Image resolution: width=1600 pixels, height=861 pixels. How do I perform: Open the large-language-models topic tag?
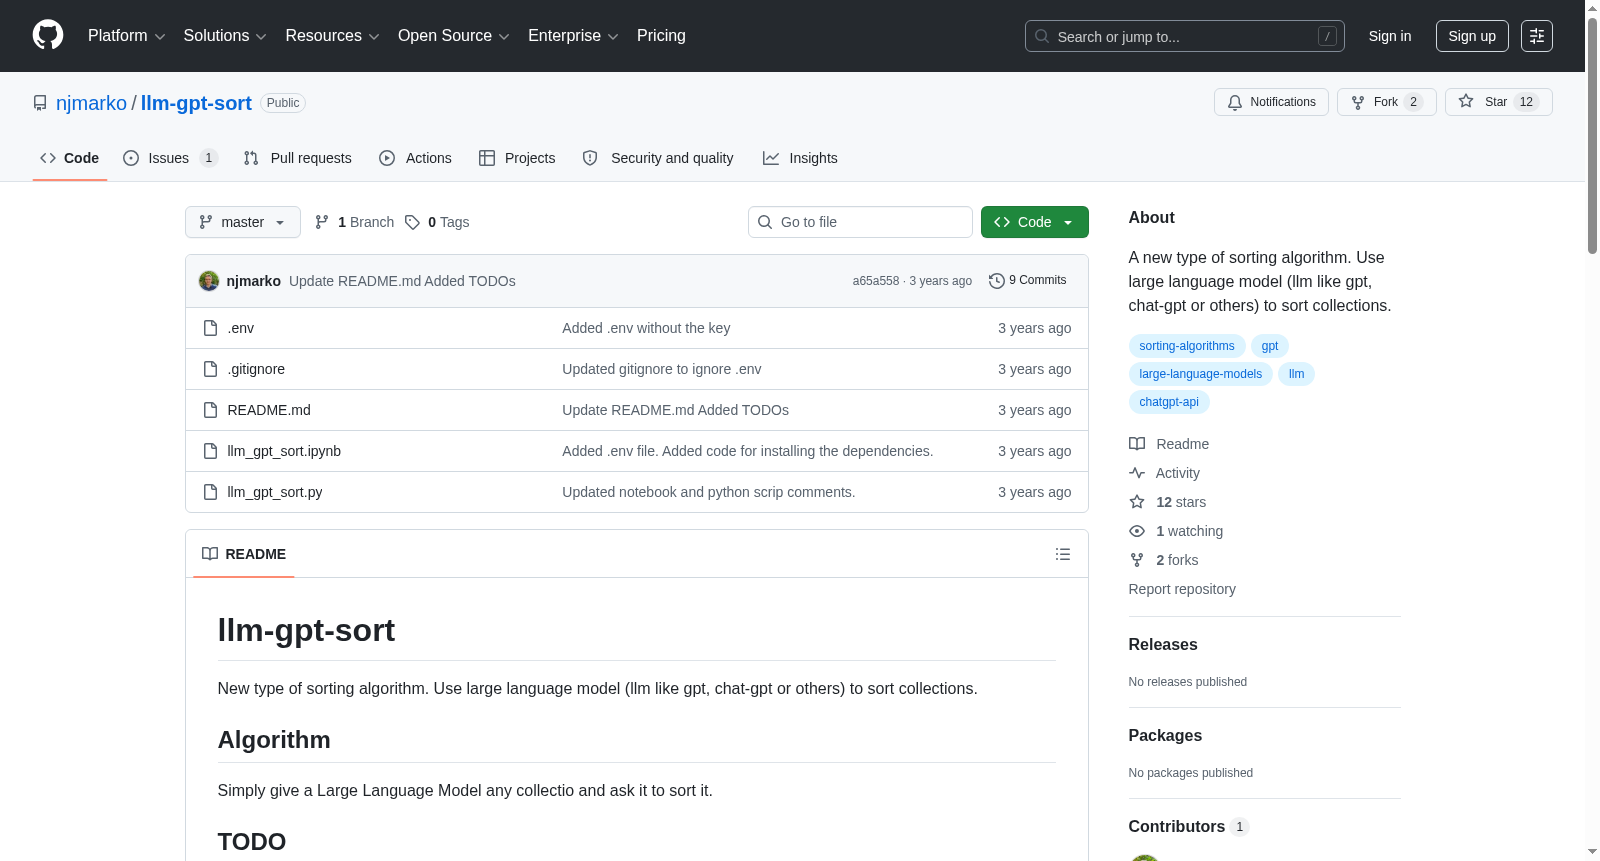[1201, 374]
